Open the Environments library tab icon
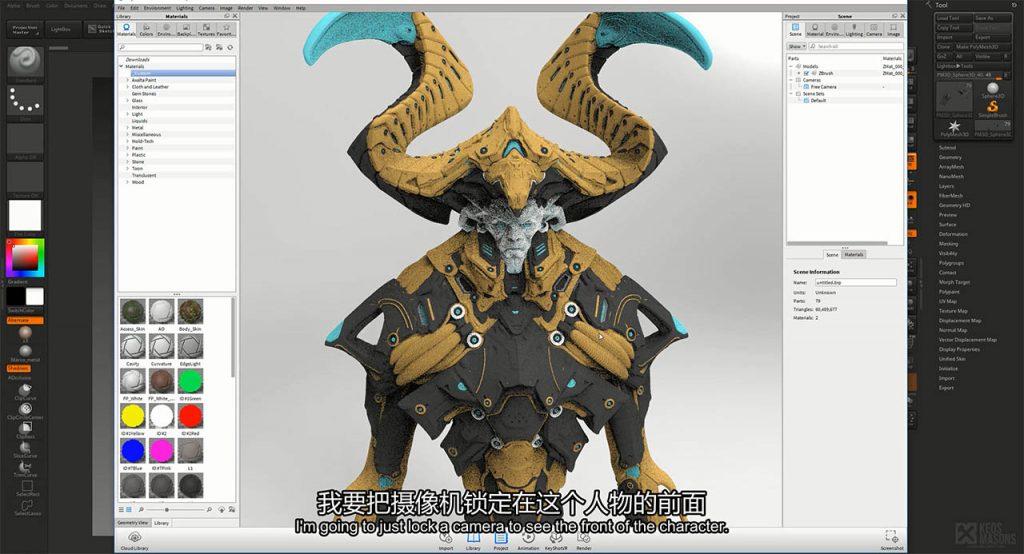1024x554 pixels. [166, 29]
